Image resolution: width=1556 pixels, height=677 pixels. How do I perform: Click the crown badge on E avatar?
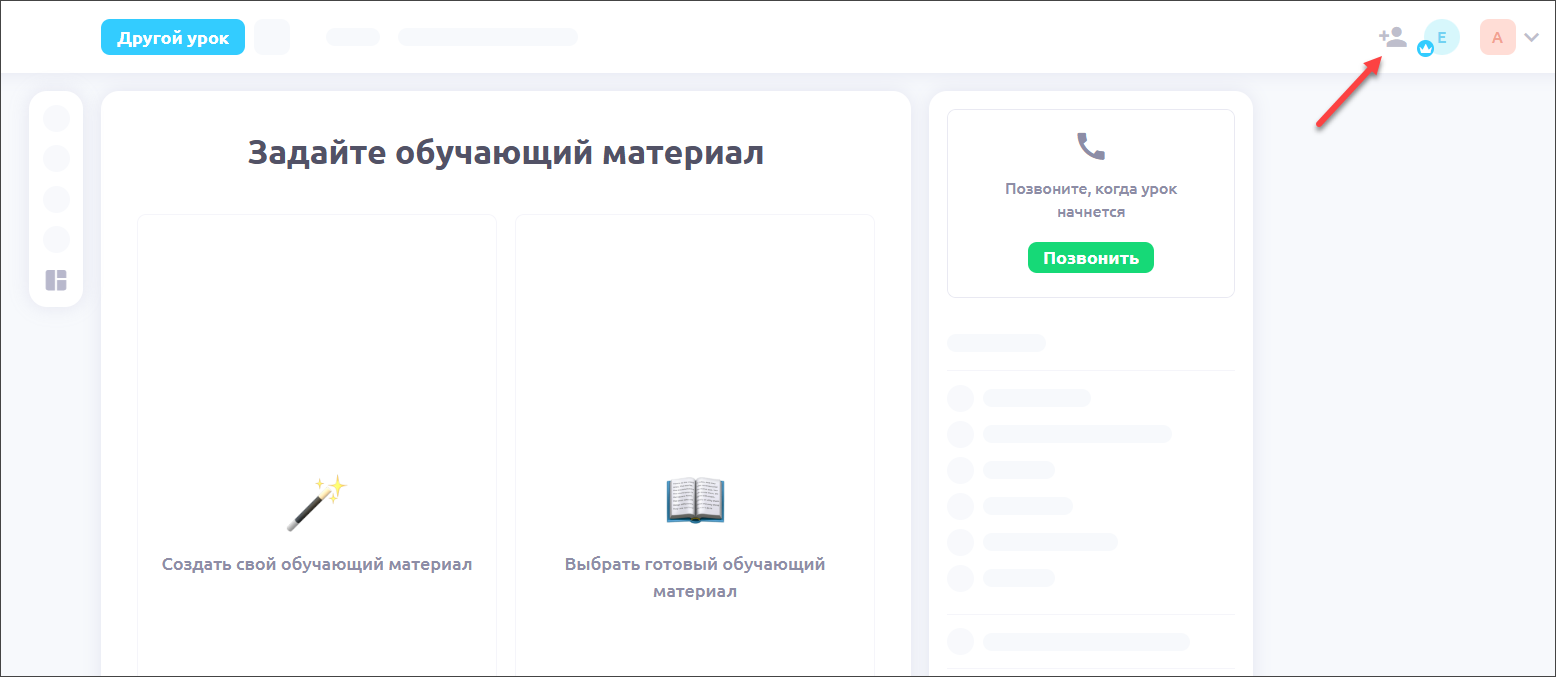tap(1426, 49)
